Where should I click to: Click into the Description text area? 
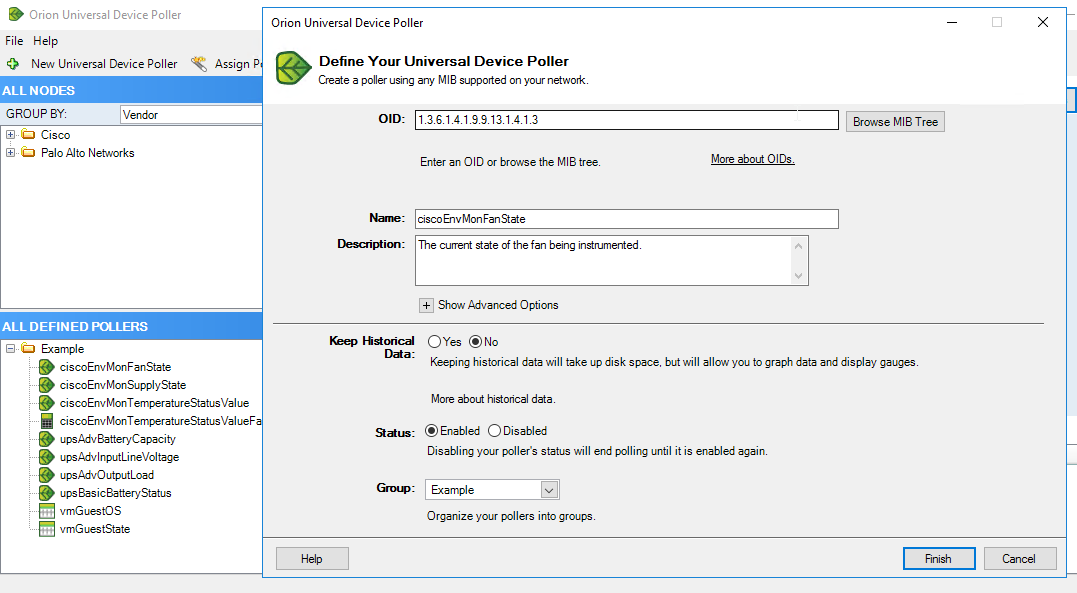click(x=603, y=260)
